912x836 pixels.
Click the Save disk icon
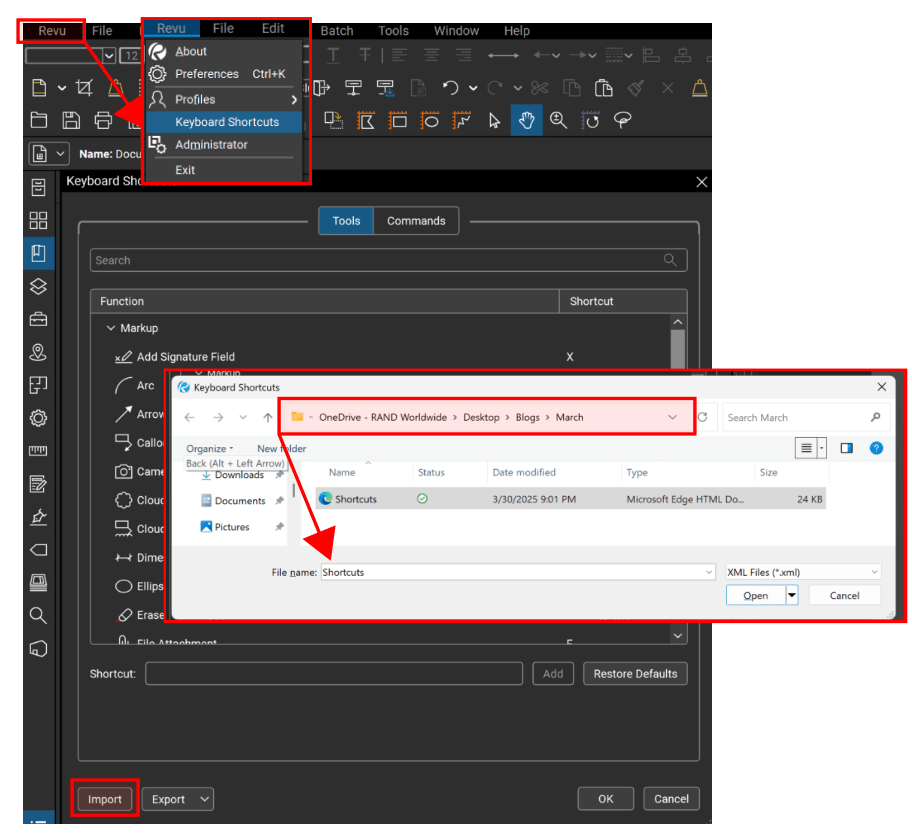tap(71, 120)
